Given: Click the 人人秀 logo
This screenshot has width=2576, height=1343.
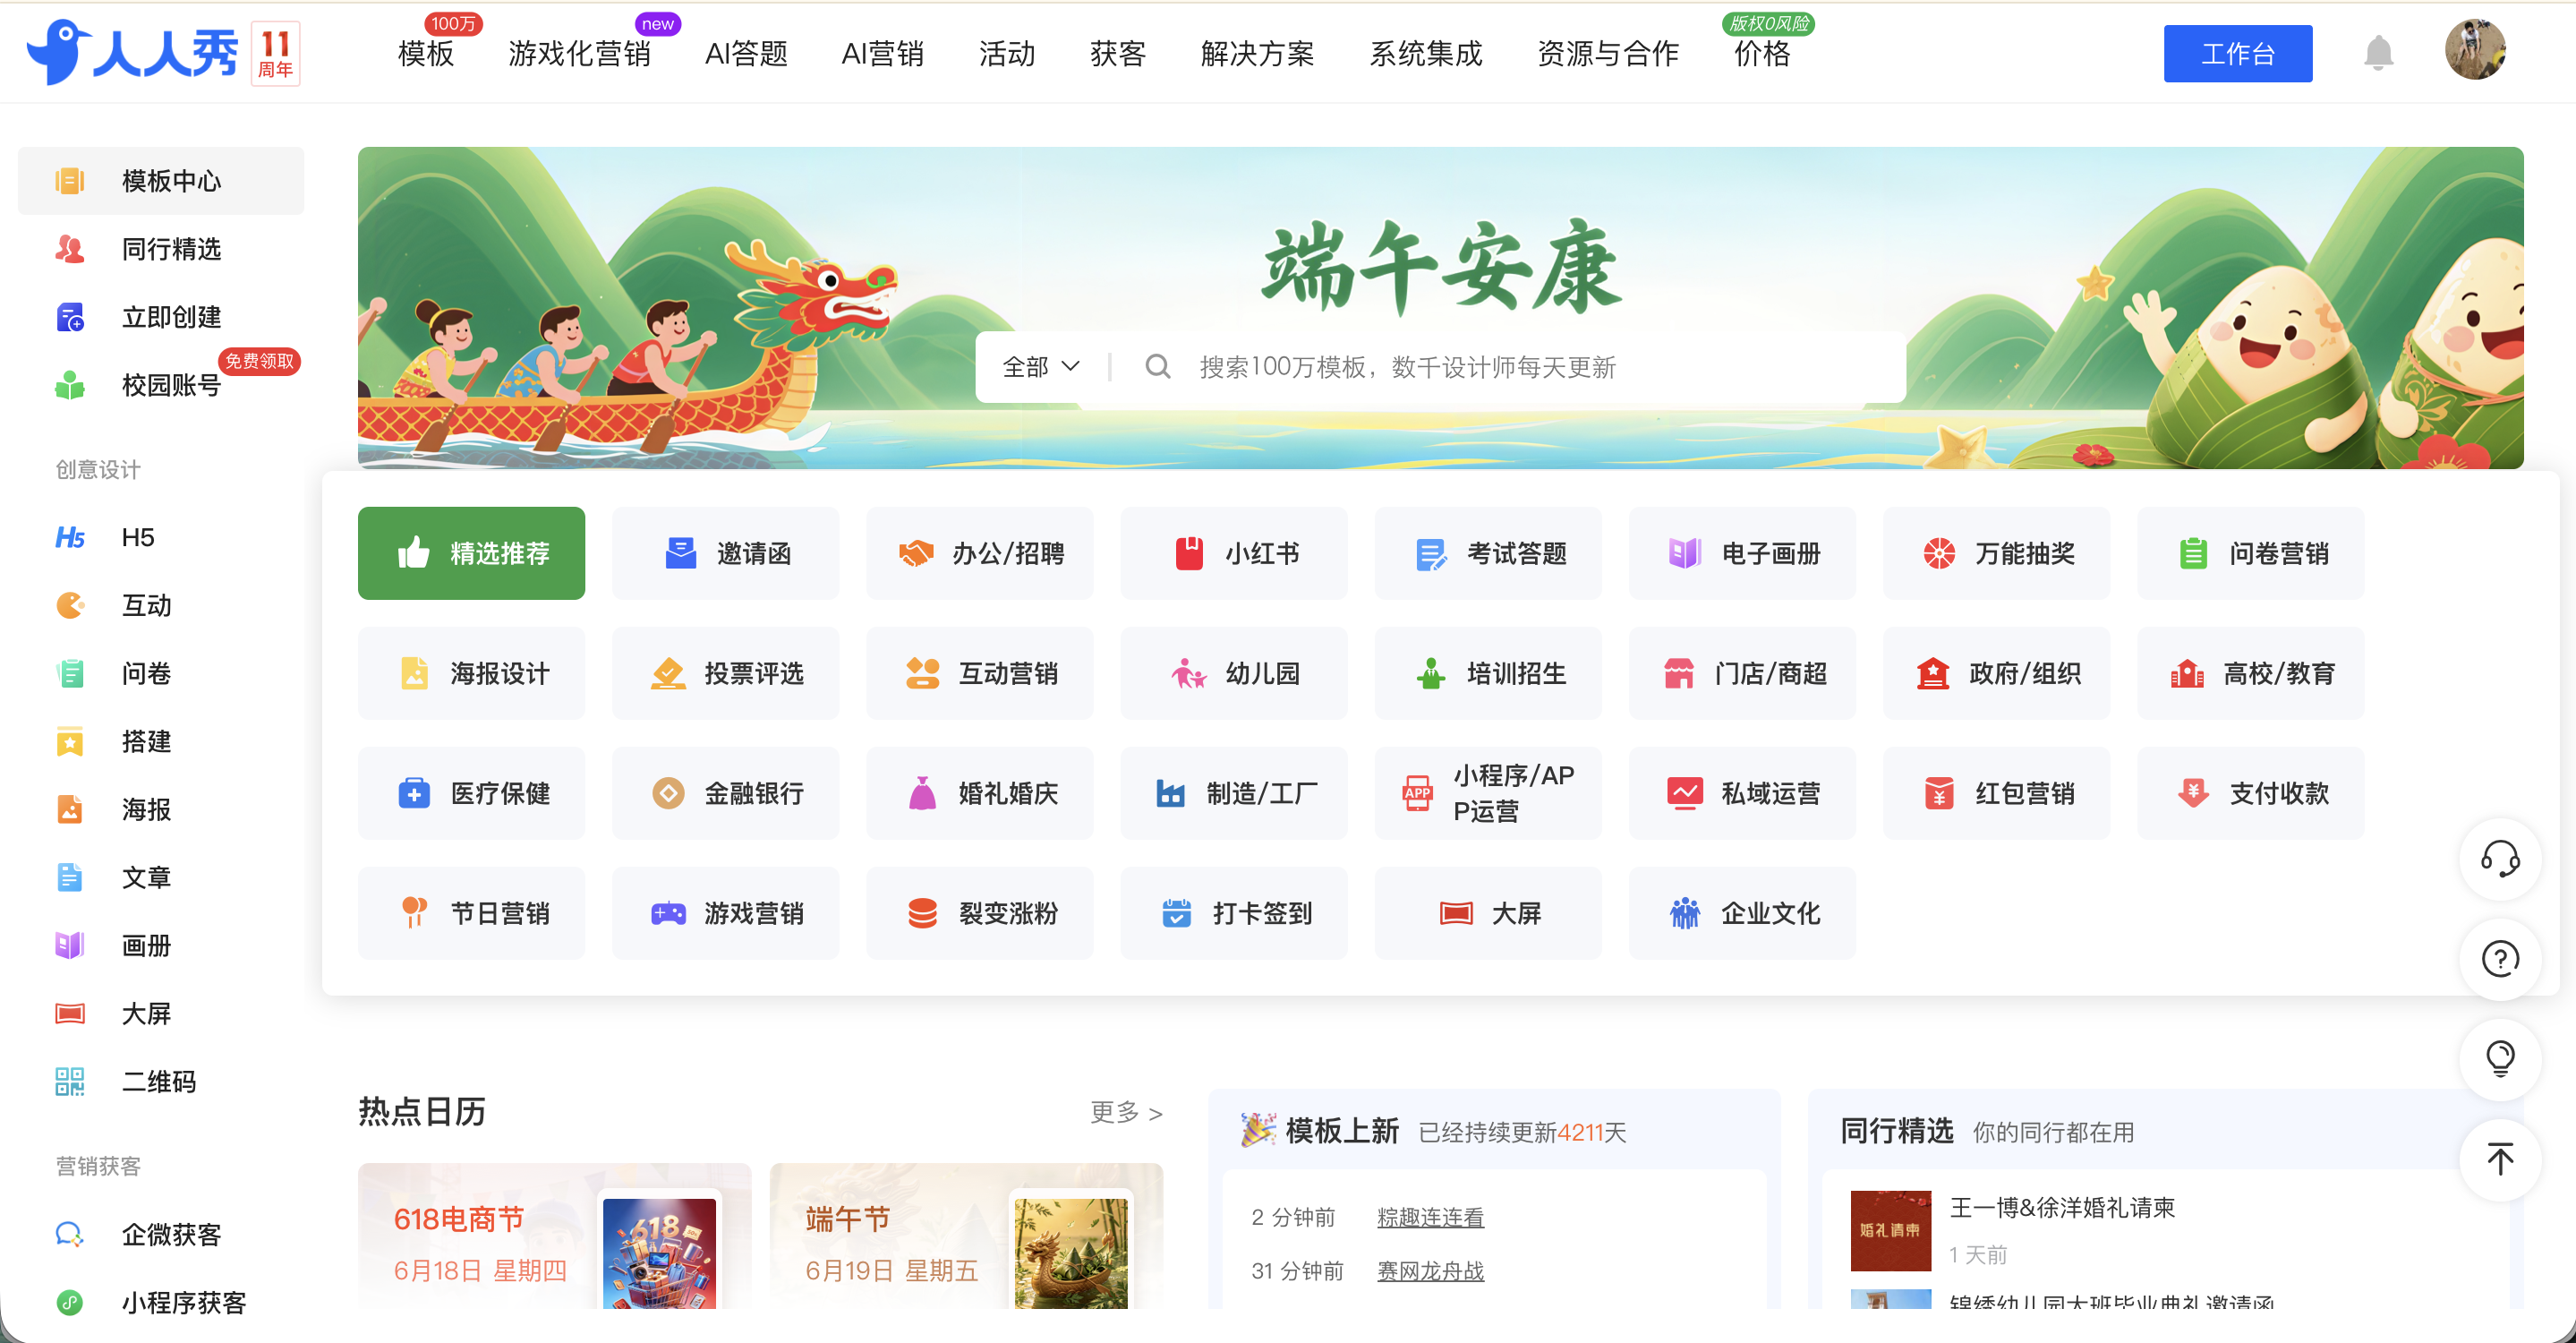Looking at the screenshot, I should coord(132,53).
